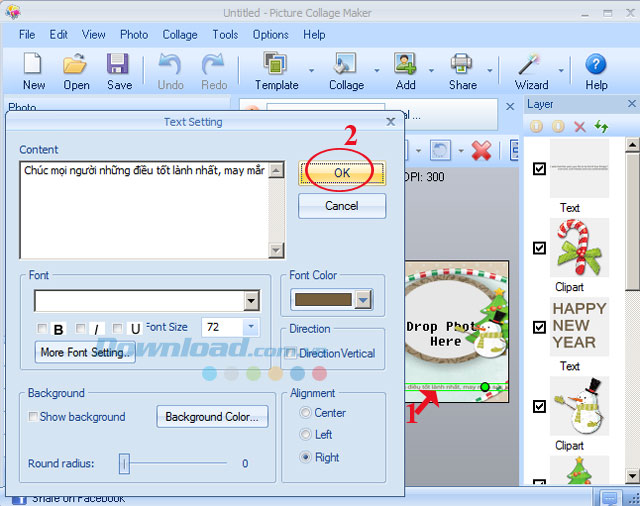Click the Undo toolbar icon
The image size is (640, 506).
pyautogui.click(x=170, y=64)
